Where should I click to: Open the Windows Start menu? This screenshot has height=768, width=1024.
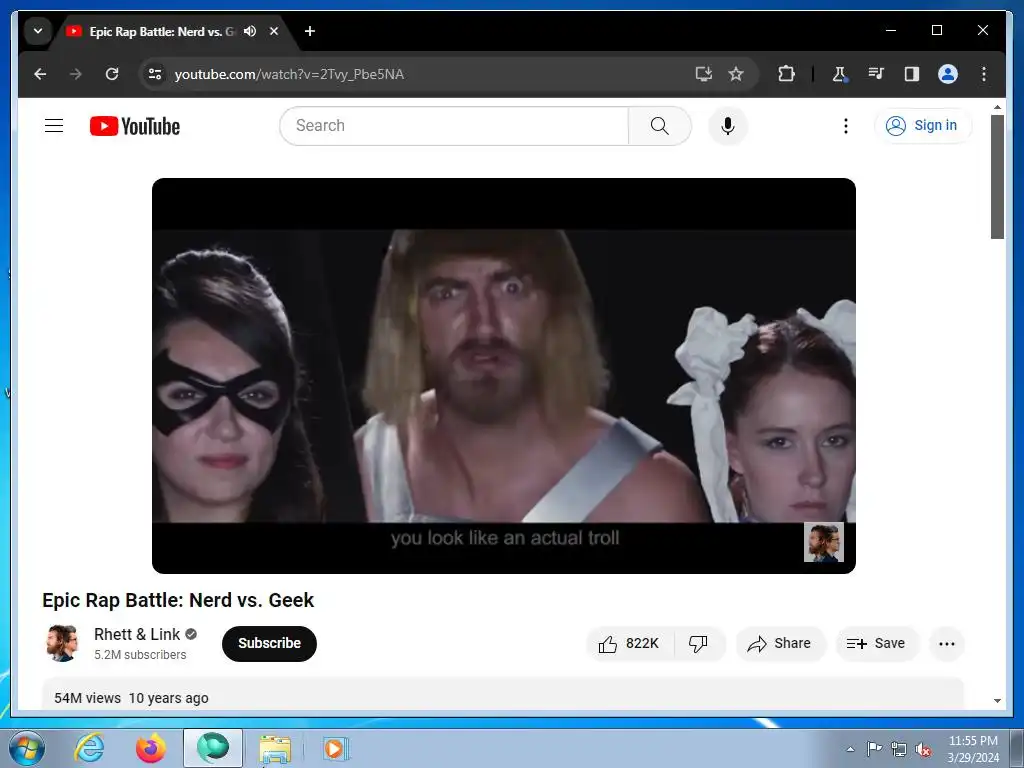(27, 748)
